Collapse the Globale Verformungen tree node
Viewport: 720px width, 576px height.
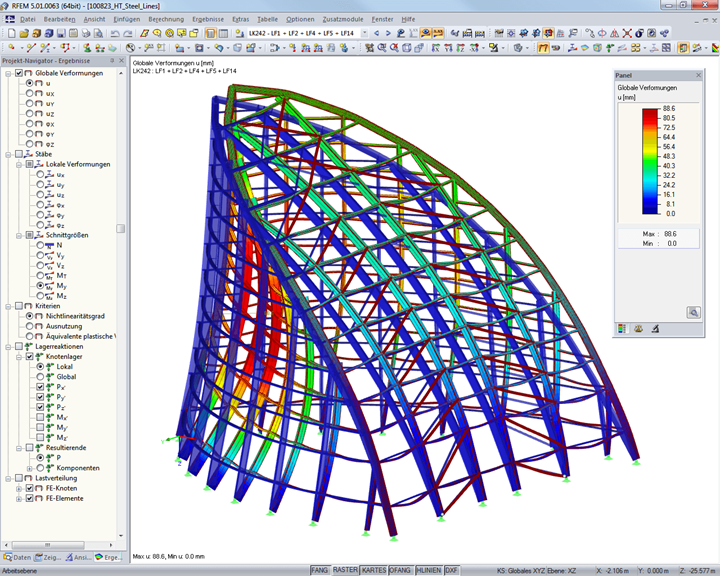[x=8, y=73]
